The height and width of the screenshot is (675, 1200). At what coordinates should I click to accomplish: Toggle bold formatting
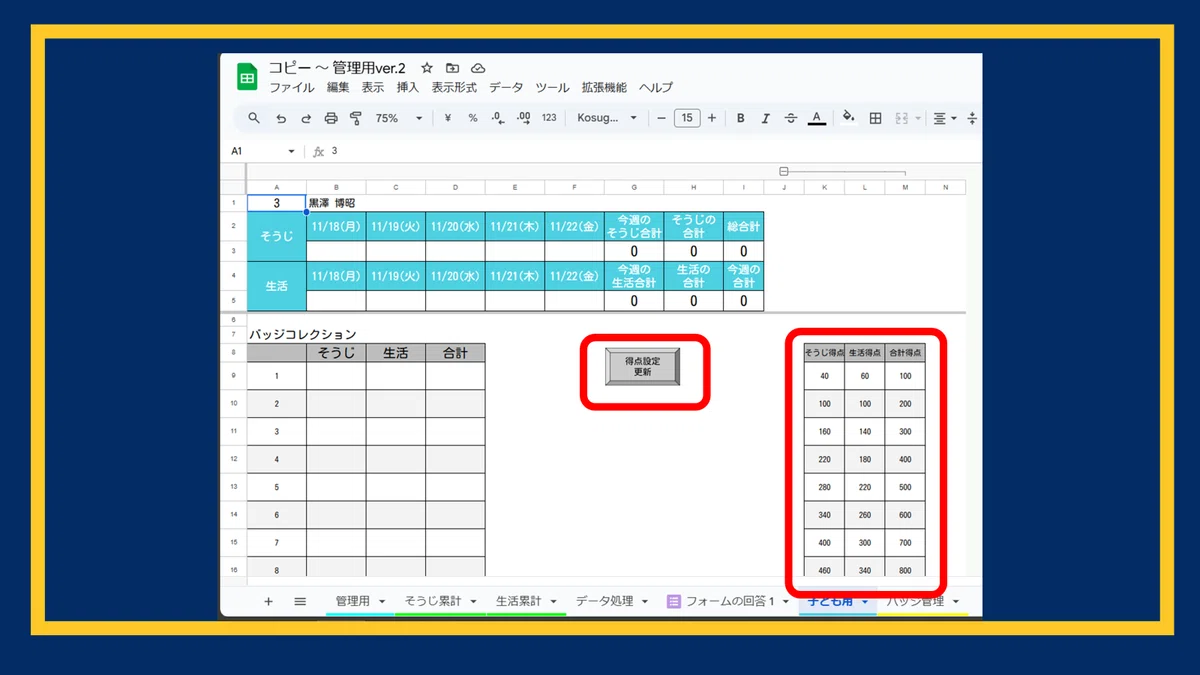741,118
